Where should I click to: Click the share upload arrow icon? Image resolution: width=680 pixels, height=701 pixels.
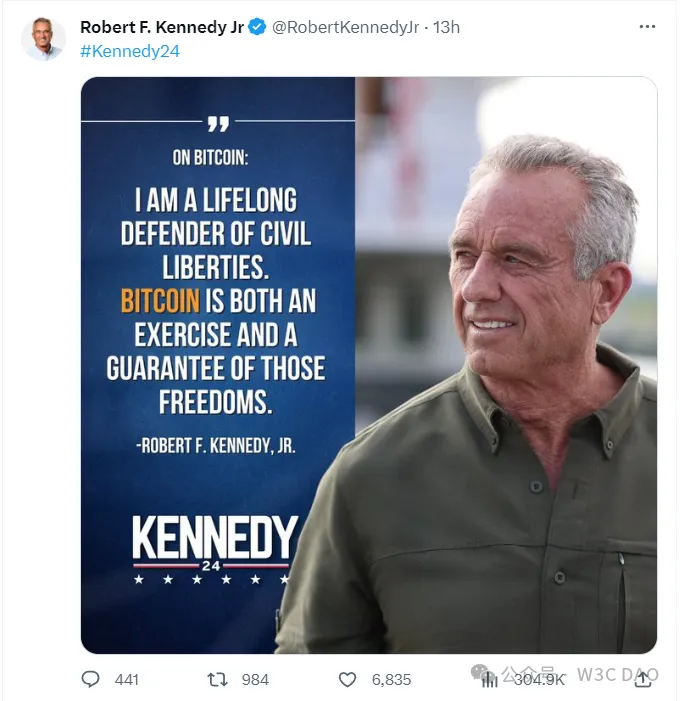point(644,679)
